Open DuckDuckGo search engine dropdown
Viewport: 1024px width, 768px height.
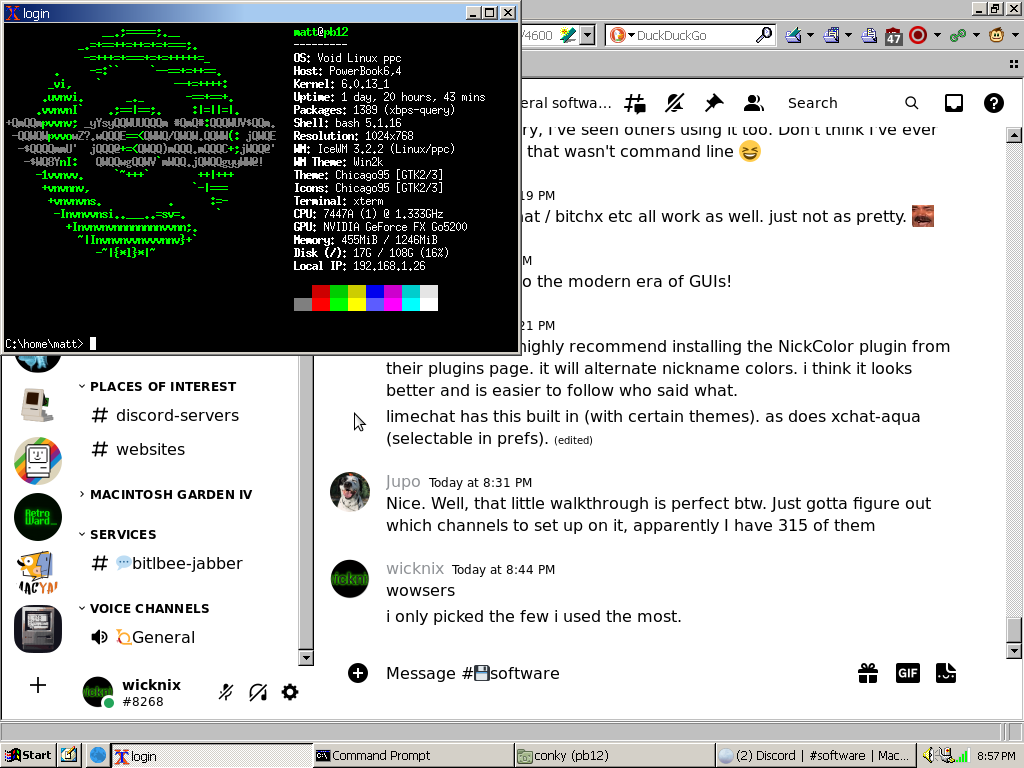point(622,35)
